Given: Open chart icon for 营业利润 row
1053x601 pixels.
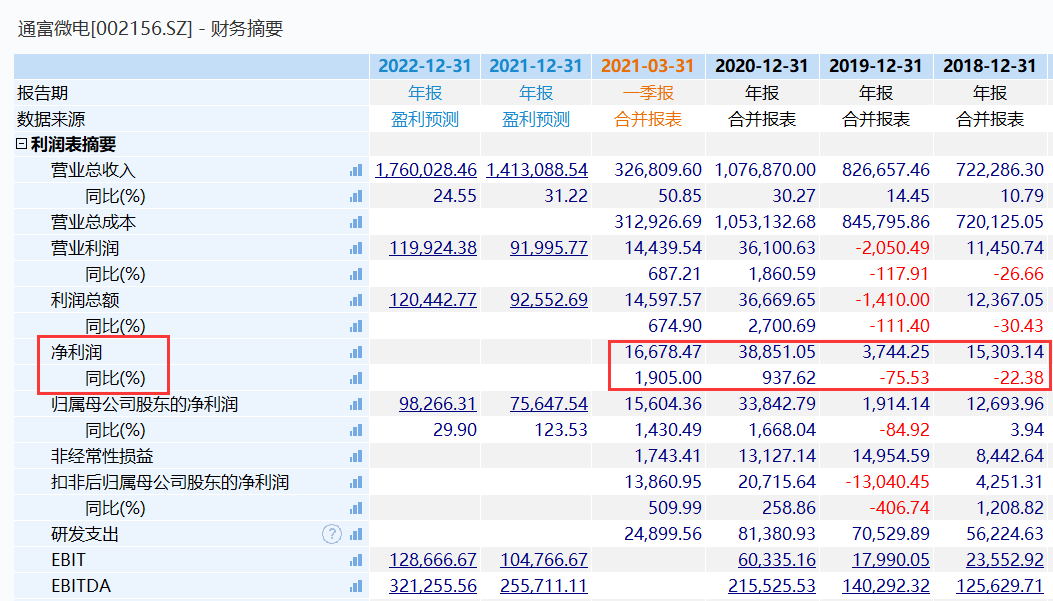Looking at the screenshot, I should (x=356, y=248).
